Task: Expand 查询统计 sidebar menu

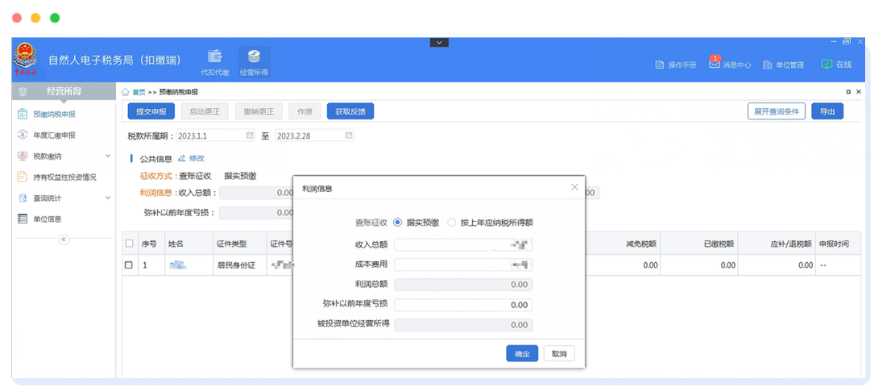Action: (x=63, y=198)
